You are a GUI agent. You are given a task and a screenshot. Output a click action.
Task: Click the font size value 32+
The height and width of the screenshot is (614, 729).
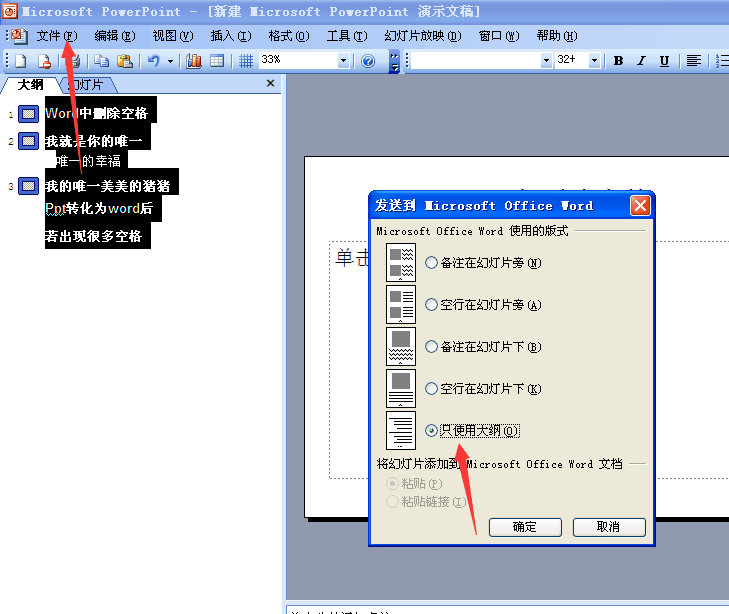[x=566, y=59]
